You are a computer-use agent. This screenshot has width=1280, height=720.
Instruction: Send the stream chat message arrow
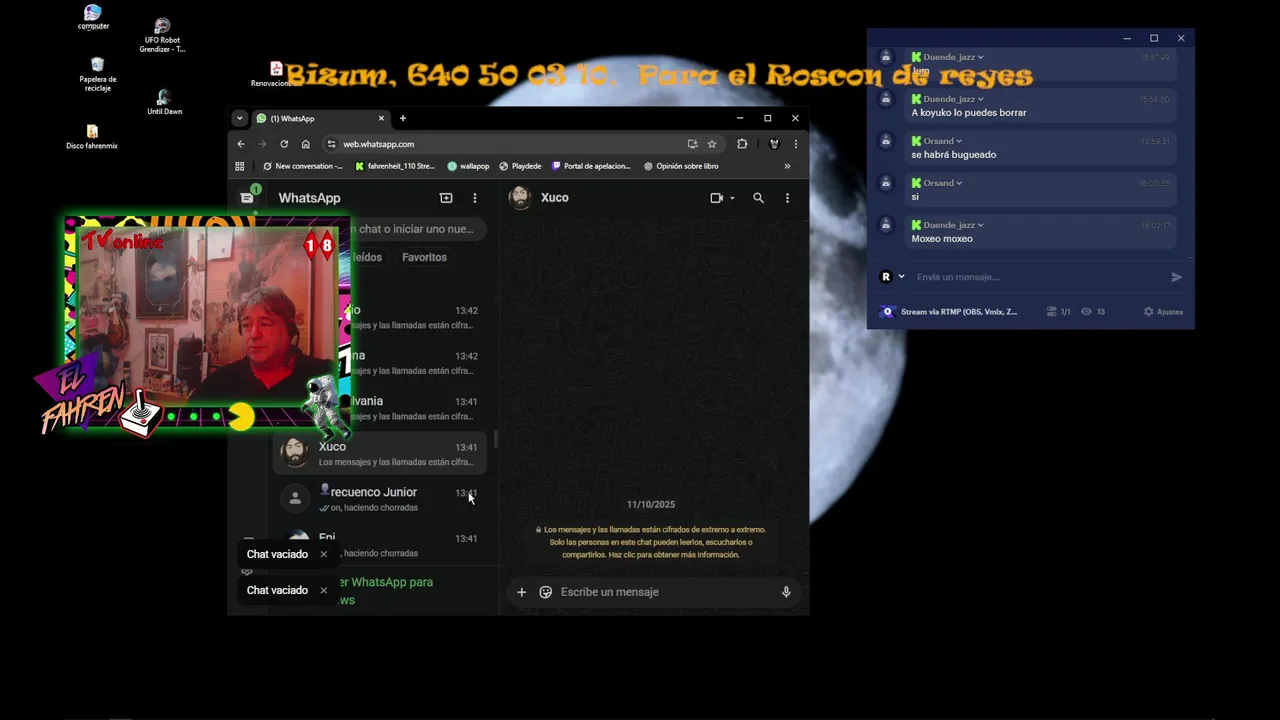pos(1176,277)
